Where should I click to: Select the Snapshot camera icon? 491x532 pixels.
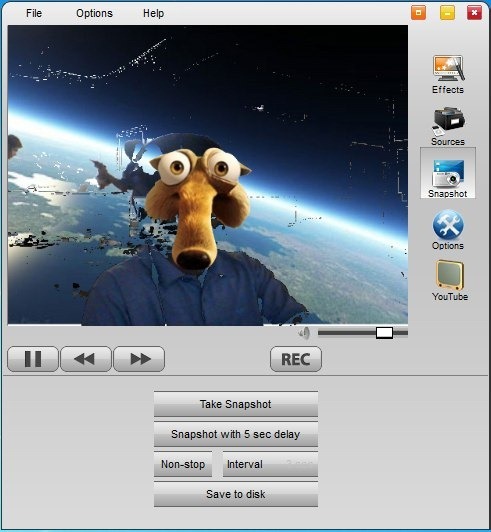(x=448, y=173)
